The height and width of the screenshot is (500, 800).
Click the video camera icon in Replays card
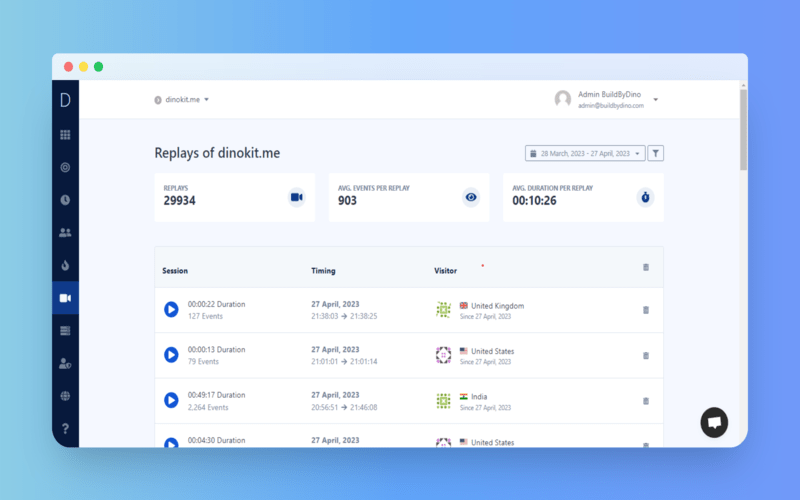click(296, 197)
